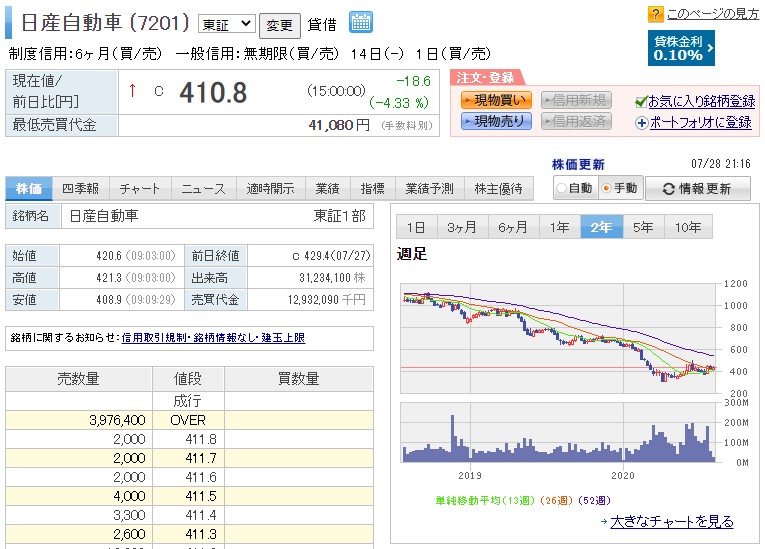This screenshot has height=549, width=765.
Task: Click ポートフォリオに登録 link
Action: pos(701,123)
